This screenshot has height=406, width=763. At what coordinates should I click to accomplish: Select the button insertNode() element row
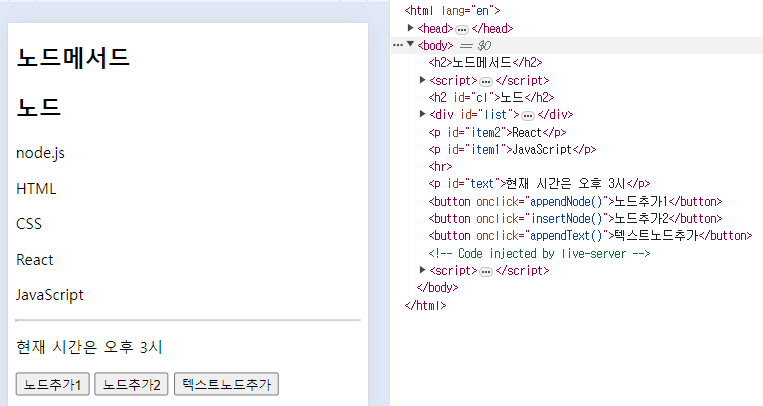575,218
